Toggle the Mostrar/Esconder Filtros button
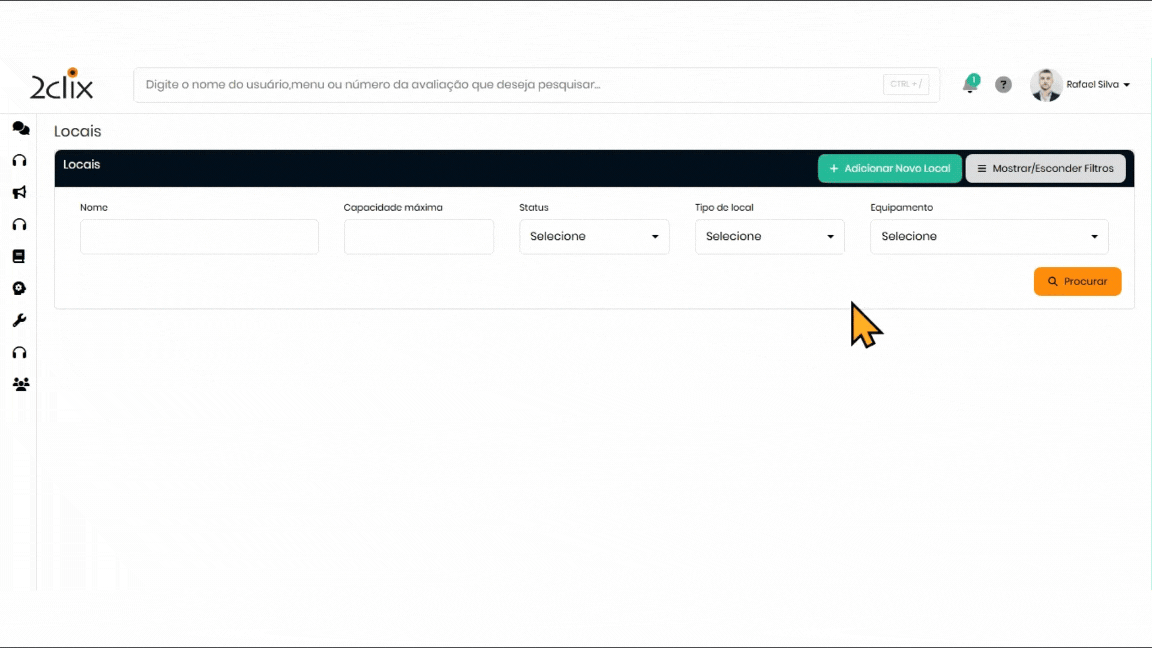Screen dimensions: 1152x648 point(1045,169)
